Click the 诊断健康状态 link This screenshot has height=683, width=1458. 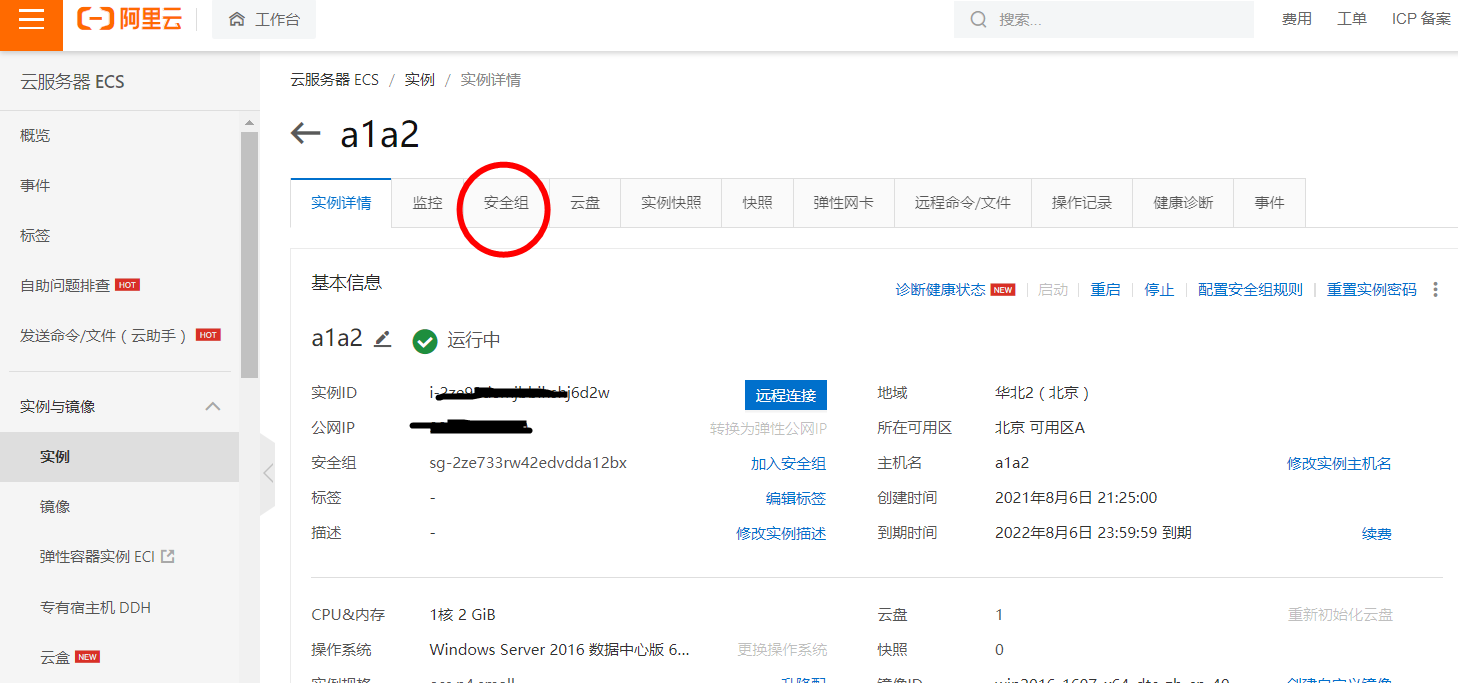[940, 290]
